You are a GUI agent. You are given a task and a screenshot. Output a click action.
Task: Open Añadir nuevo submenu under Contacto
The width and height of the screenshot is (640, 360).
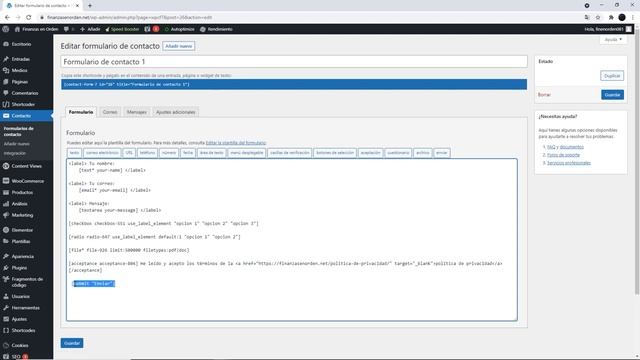point(17,144)
